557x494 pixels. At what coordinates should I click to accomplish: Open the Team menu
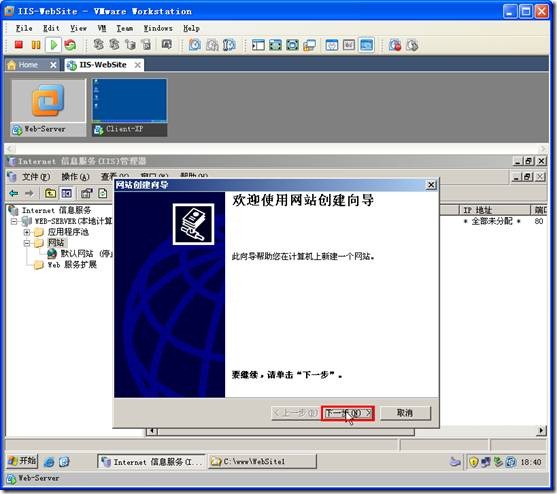click(125, 28)
